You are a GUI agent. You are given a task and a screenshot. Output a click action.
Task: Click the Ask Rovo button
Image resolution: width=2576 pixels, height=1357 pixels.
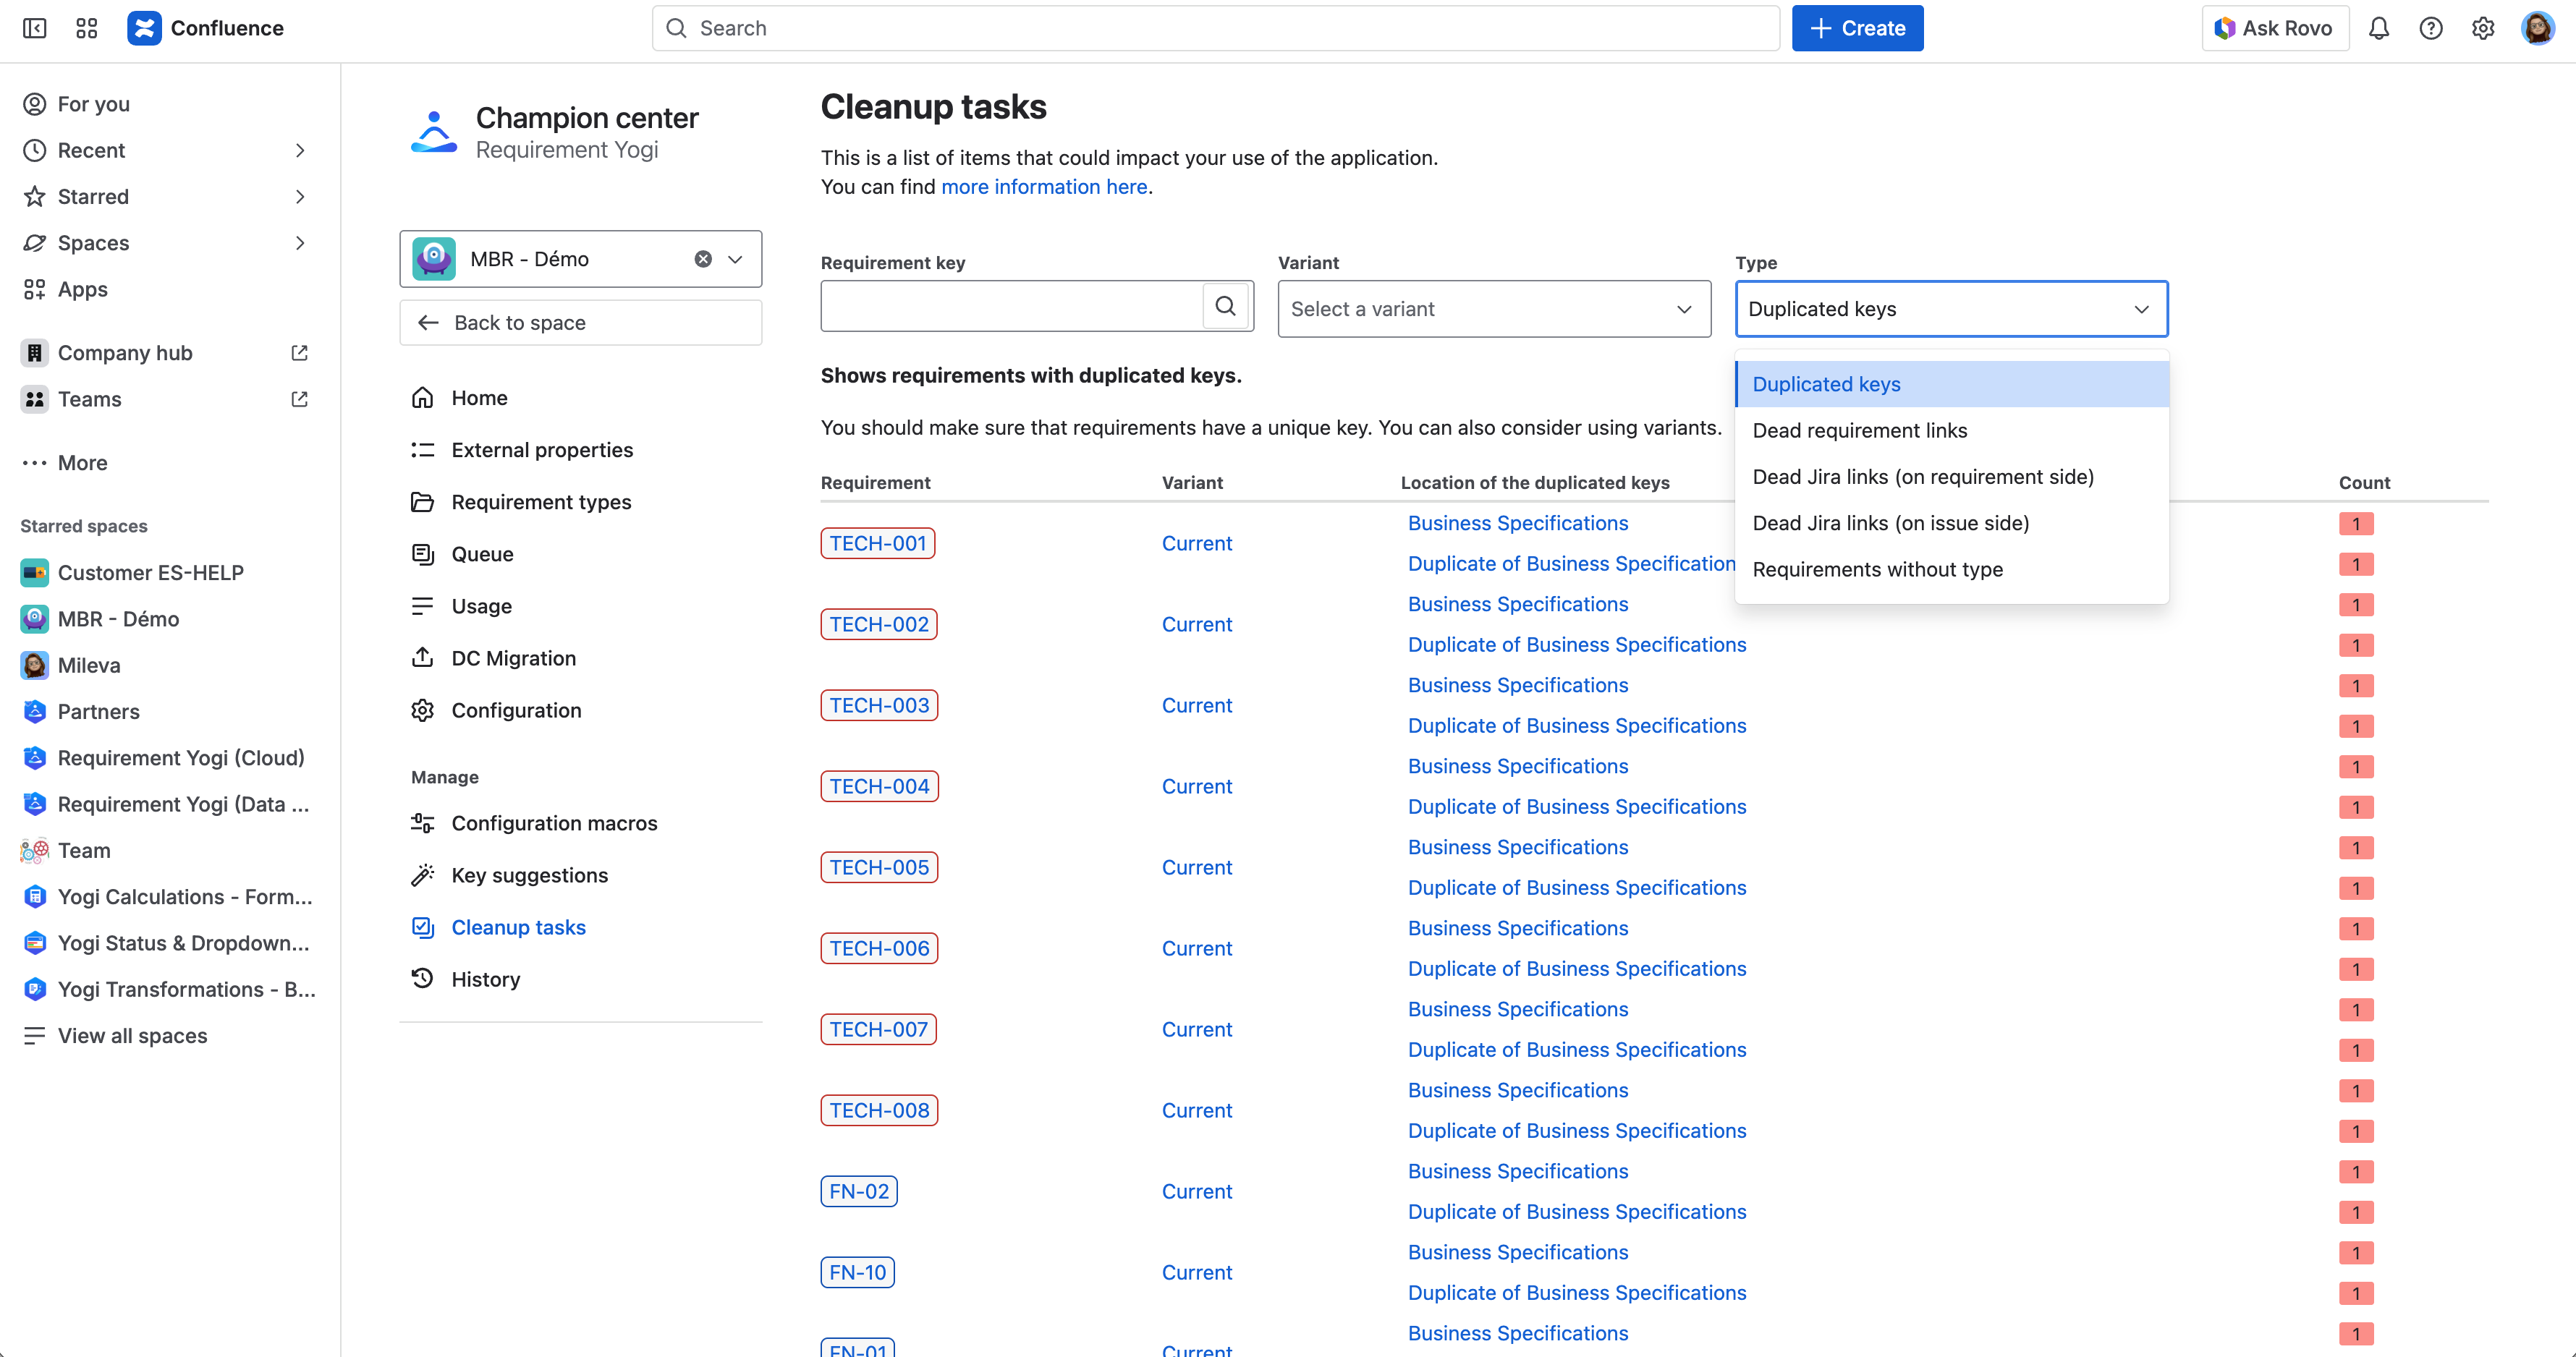(2274, 28)
